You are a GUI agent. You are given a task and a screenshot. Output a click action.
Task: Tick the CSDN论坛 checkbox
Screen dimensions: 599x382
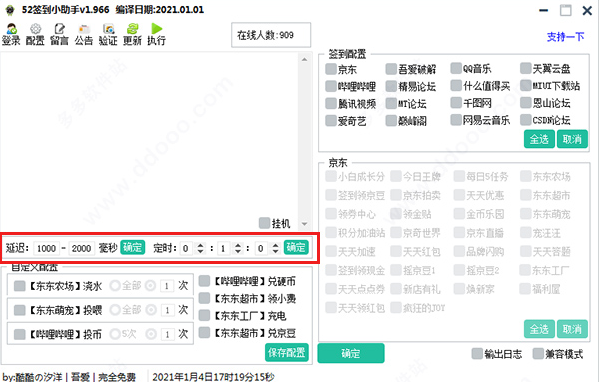click(526, 120)
